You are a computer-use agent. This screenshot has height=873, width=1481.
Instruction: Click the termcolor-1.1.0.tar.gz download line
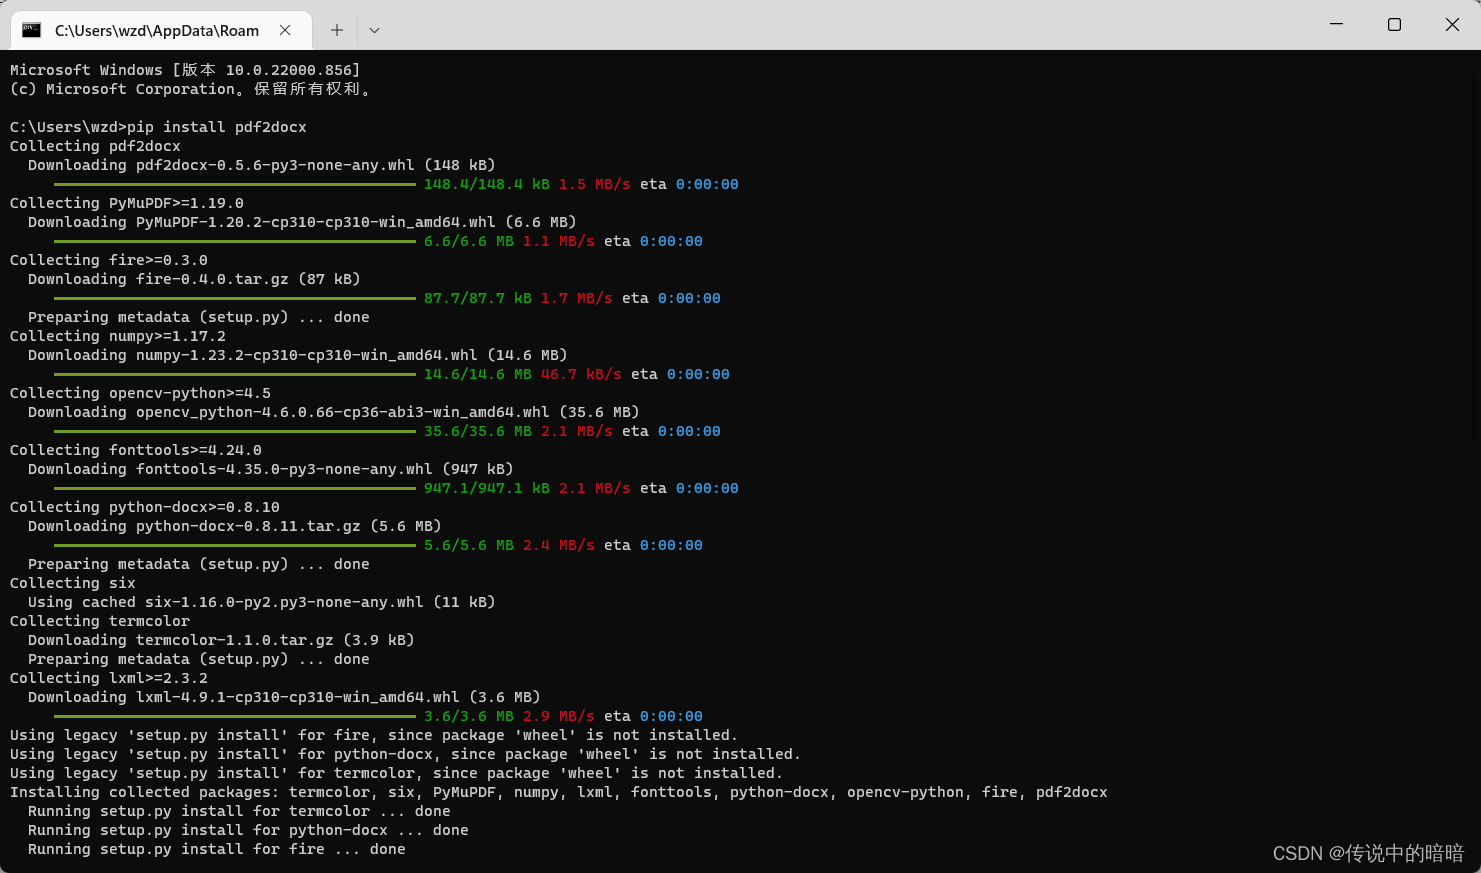point(221,640)
